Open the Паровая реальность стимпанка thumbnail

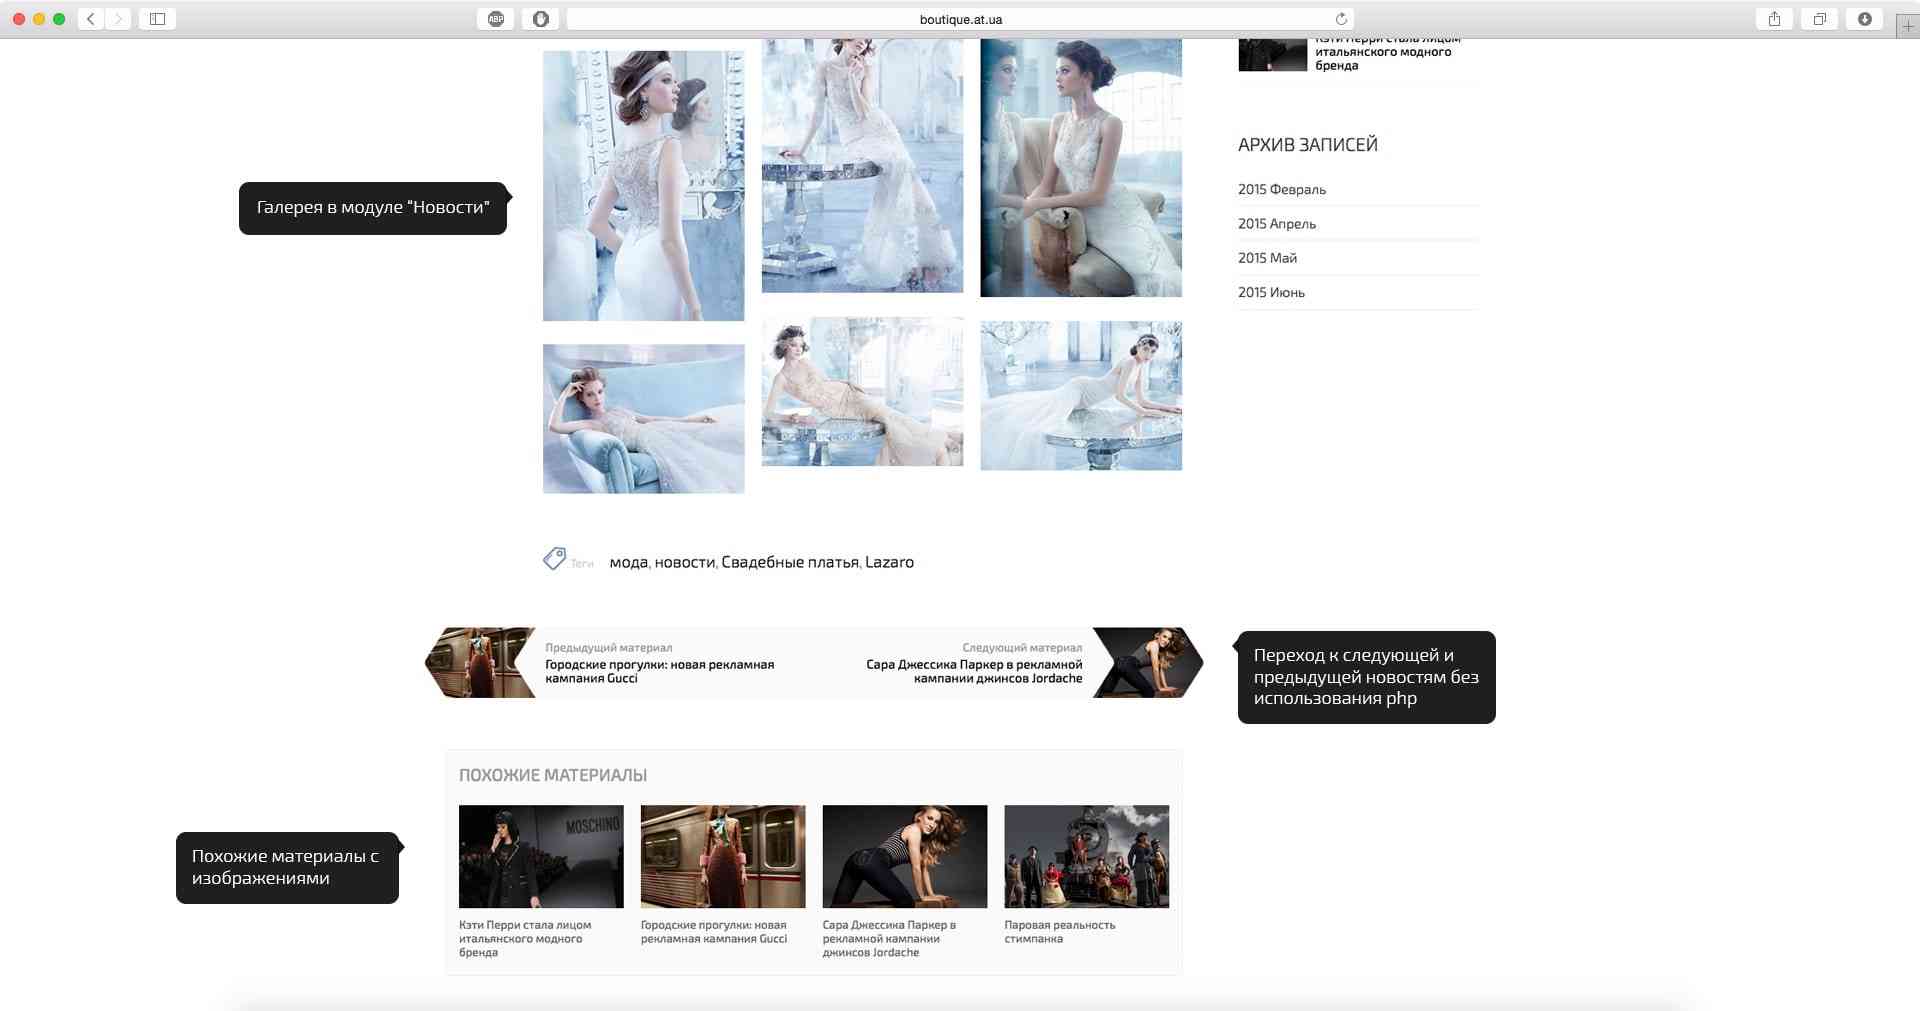(x=1086, y=857)
